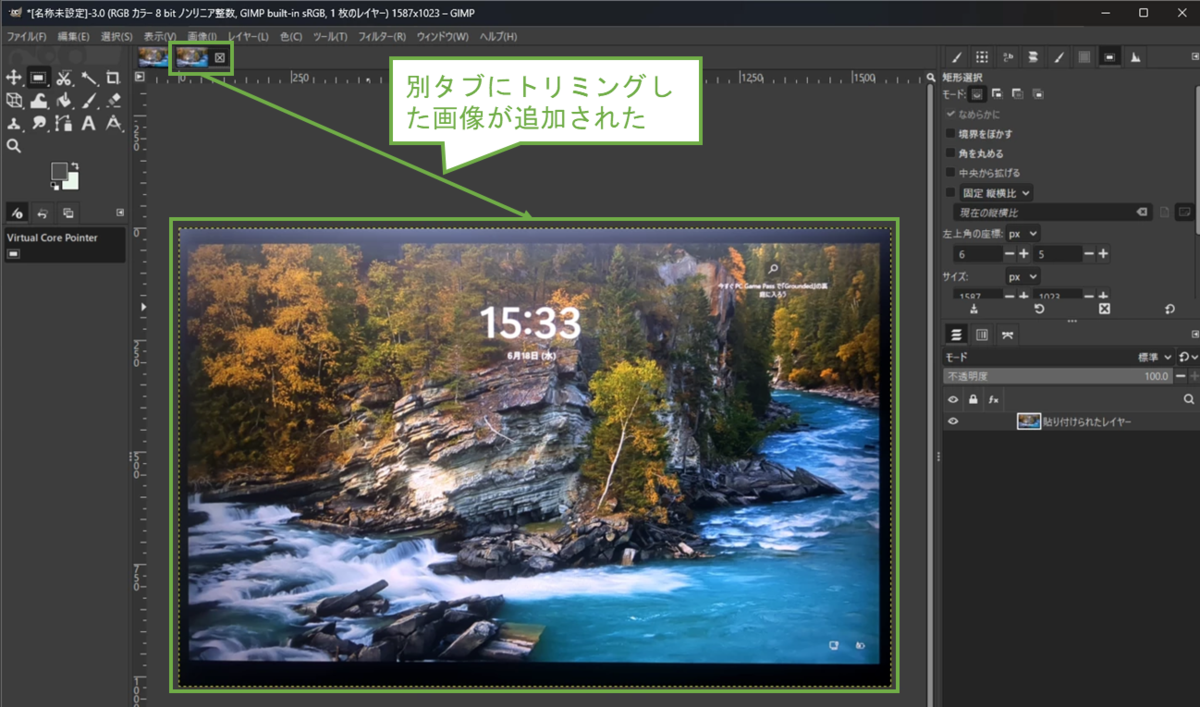
Task: Open File menu ファイル(F)
Action: click(x=26, y=37)
